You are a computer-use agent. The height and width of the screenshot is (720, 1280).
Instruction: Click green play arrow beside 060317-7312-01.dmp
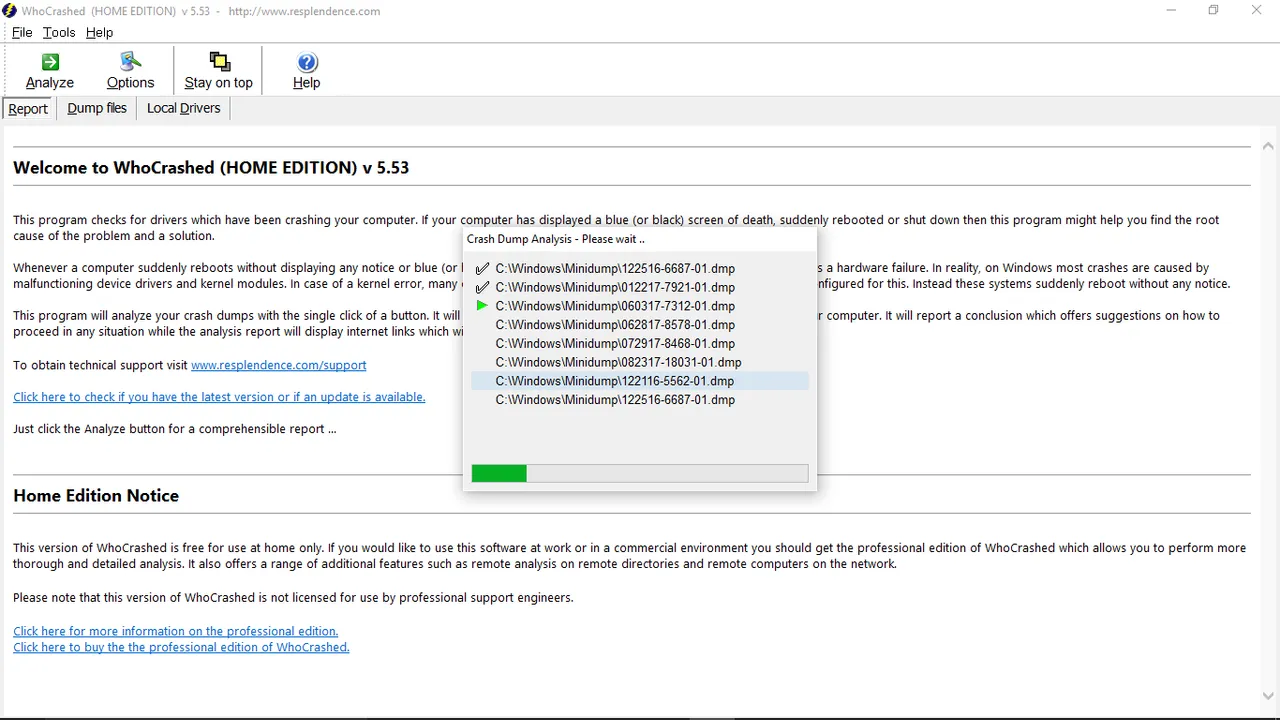point(483,306)
